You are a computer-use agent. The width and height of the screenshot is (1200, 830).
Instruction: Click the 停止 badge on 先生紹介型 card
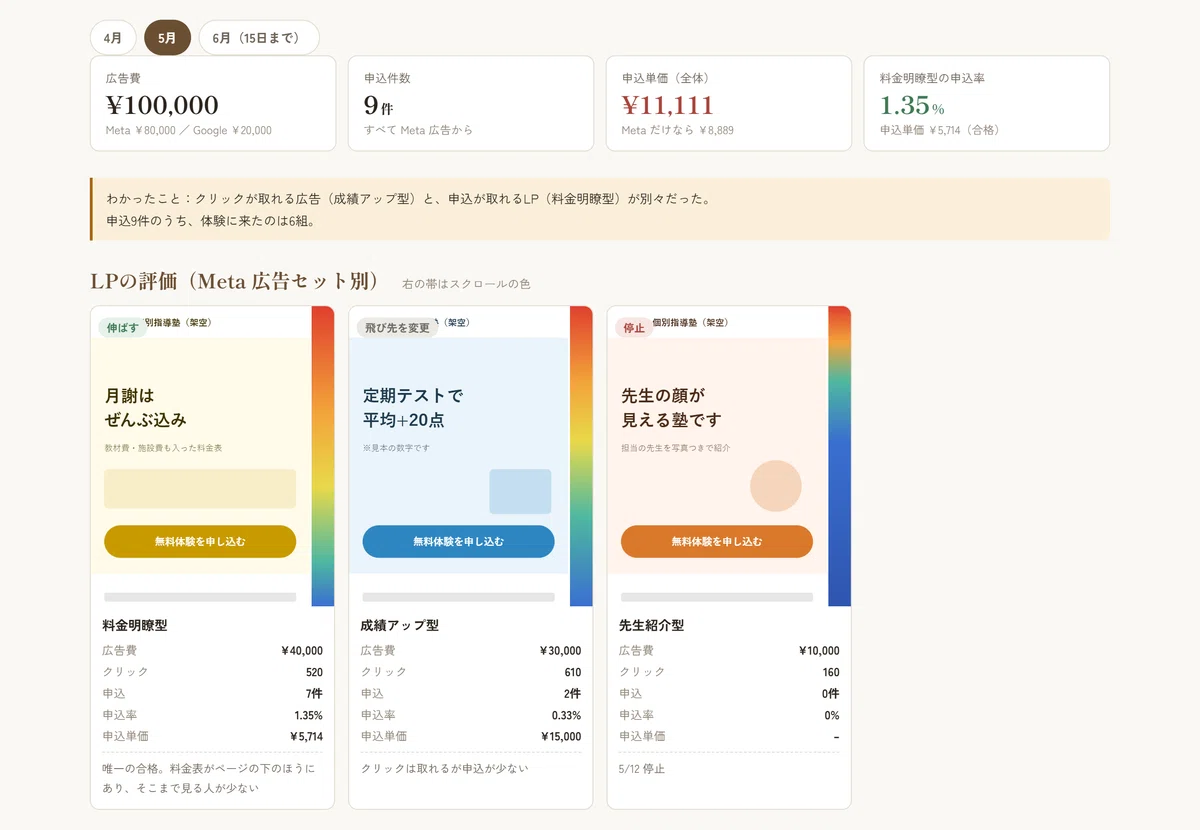(634, 328)
